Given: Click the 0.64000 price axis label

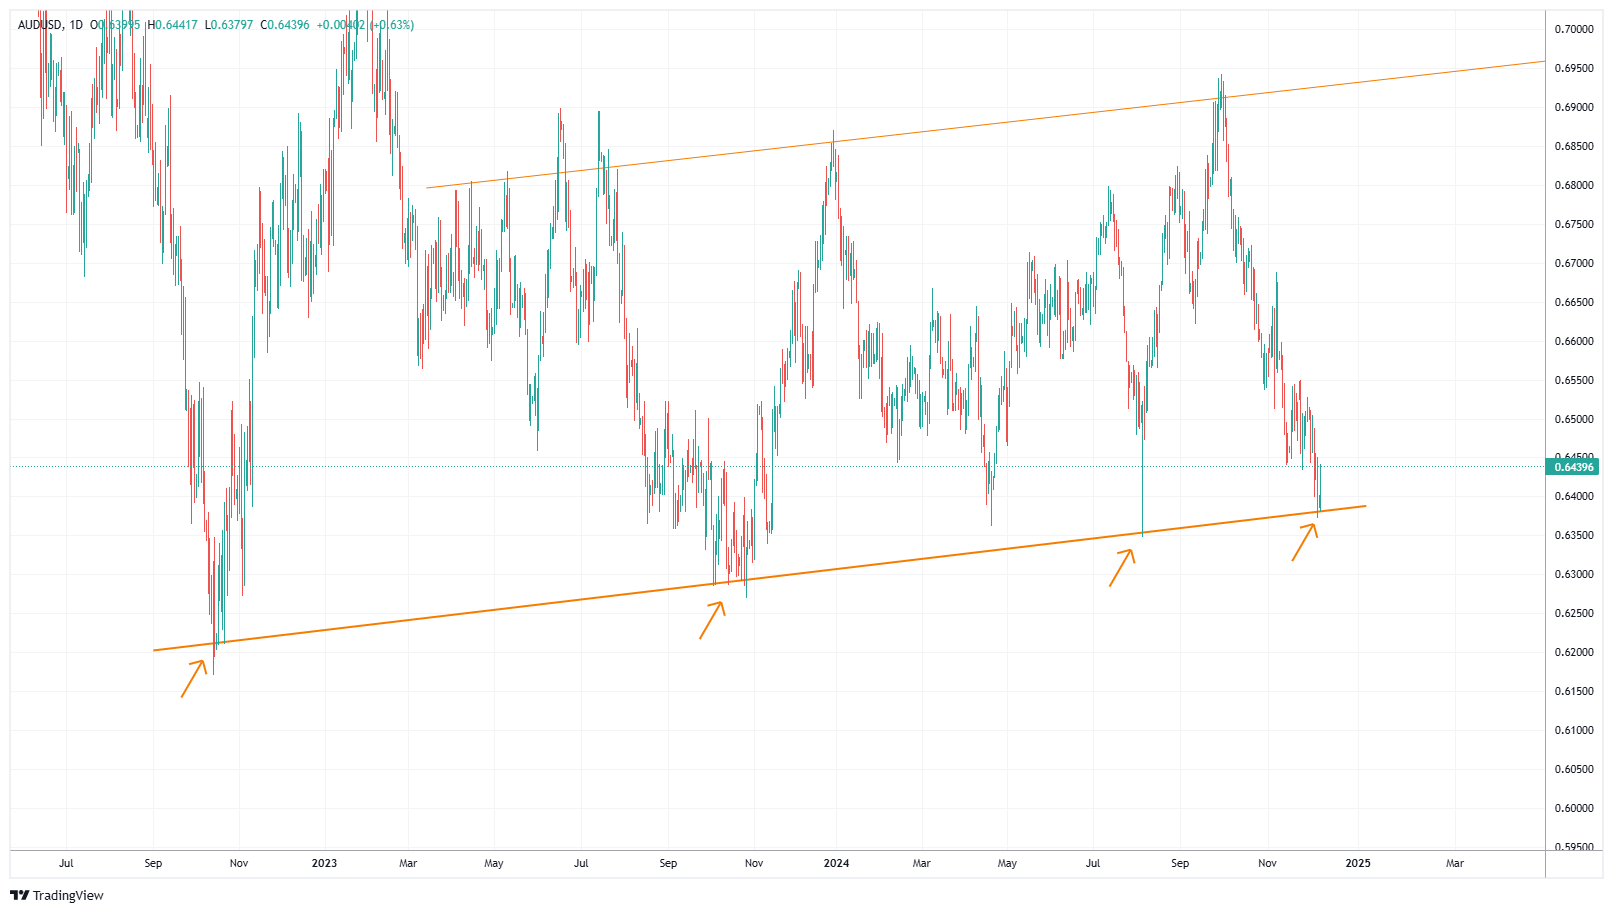Looking at the screenshot, I should [x=1574, y=496].
